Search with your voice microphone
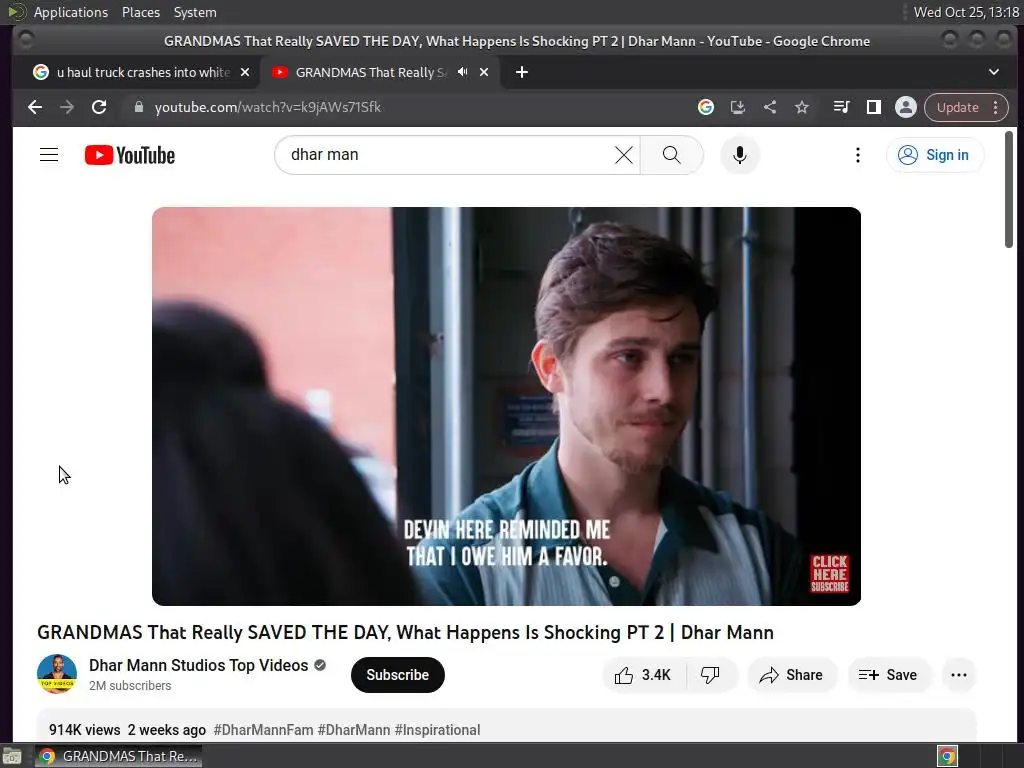Image resolution: width=1024 pixels, height=768 pixels. tap(739, 155)
